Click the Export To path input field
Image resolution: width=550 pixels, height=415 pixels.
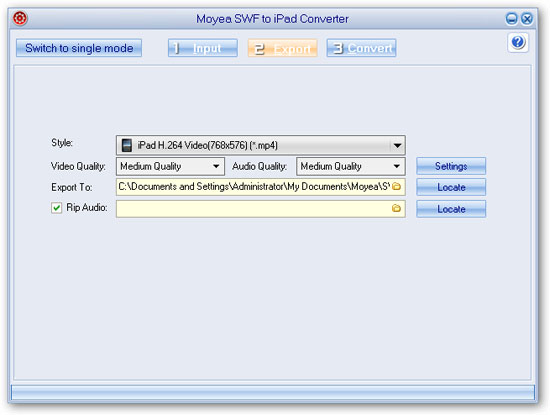261,187
